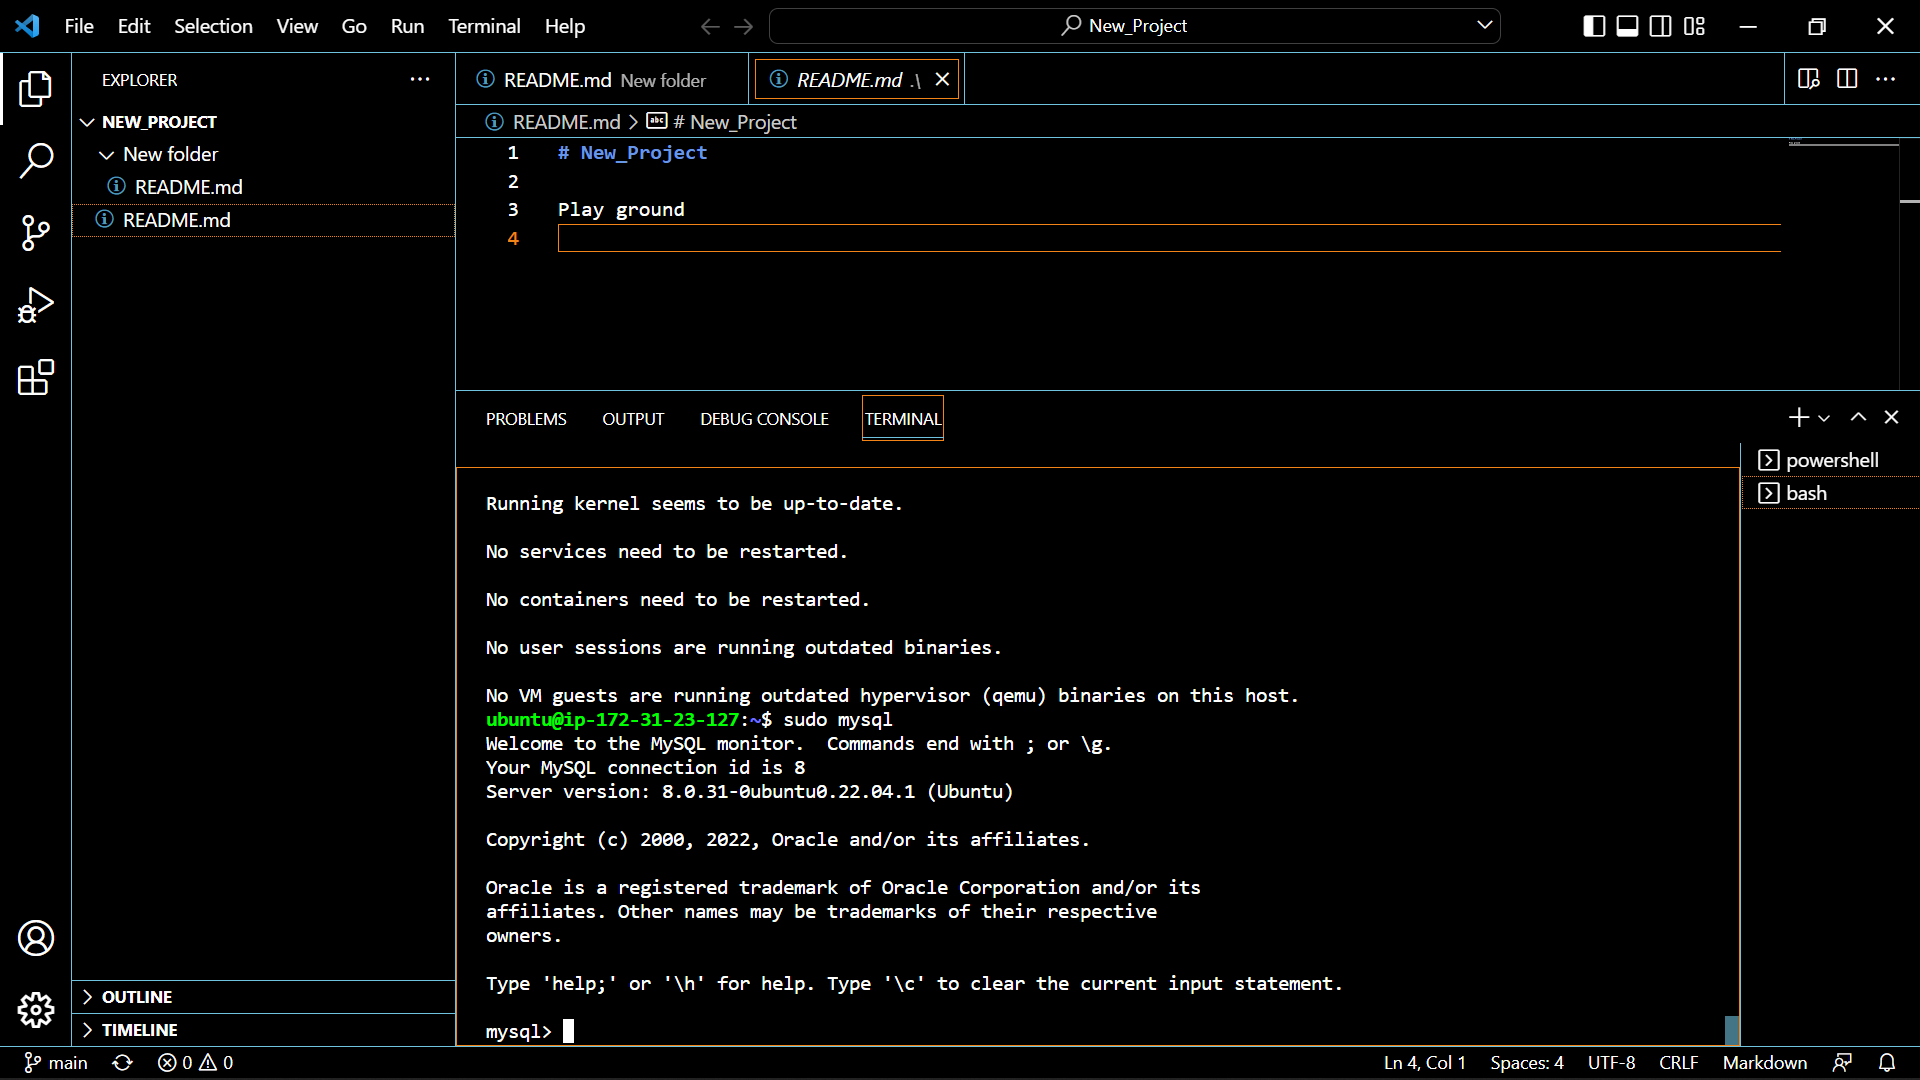
Task: Click the Markdown language mode indicator
Action: click(1764, 1062)
